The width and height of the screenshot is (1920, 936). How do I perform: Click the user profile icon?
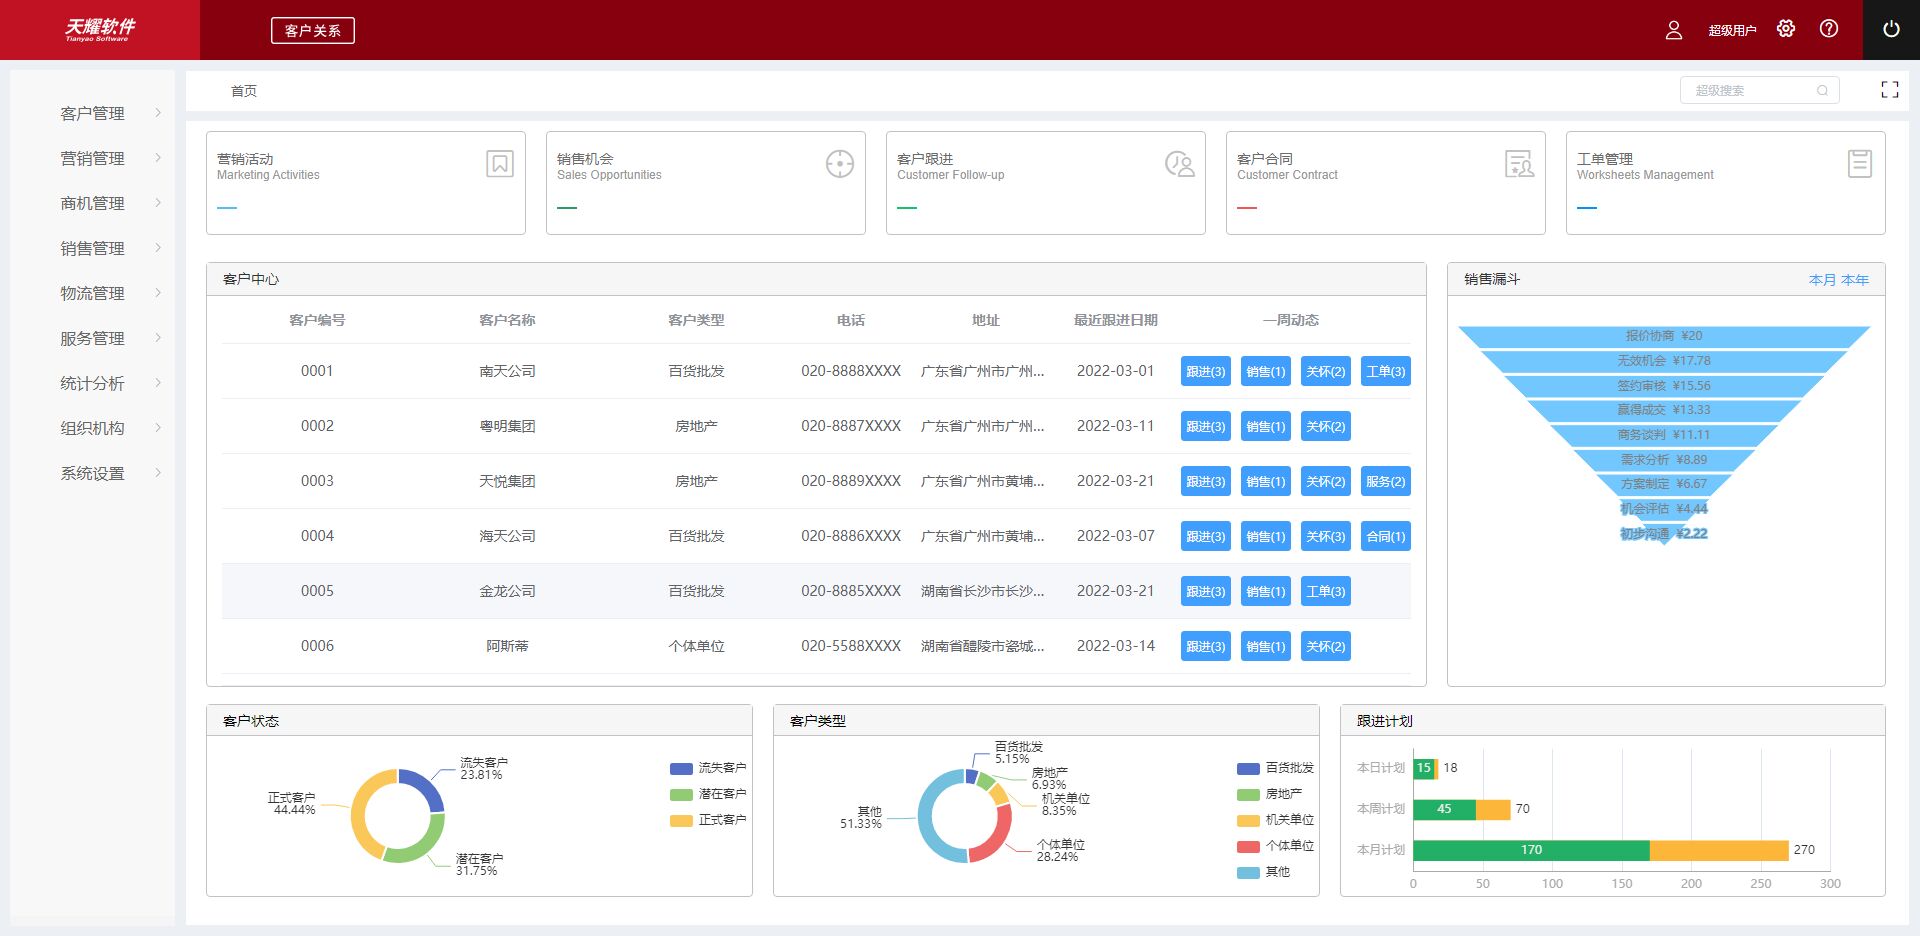(x=1674, y=30)
